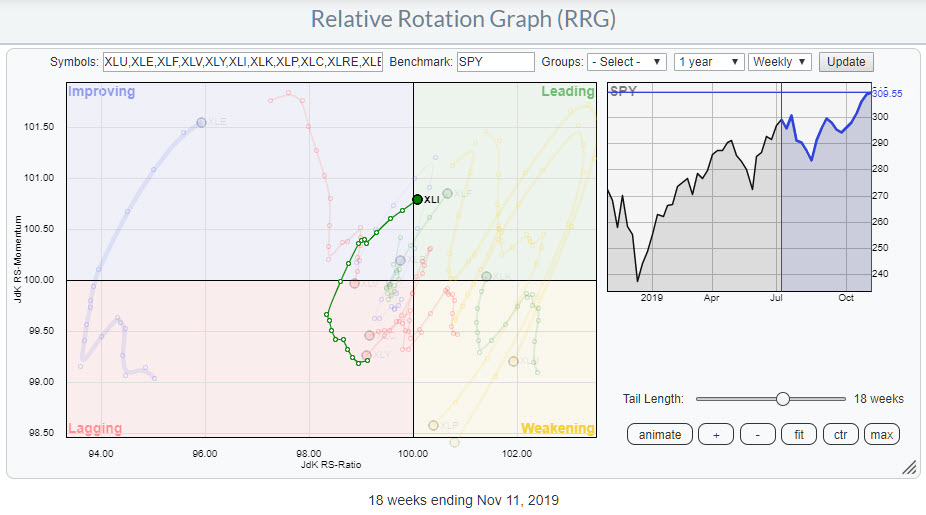Click the Tail Length label
This screenshot has width=926, height=515.
pos(653,399)
